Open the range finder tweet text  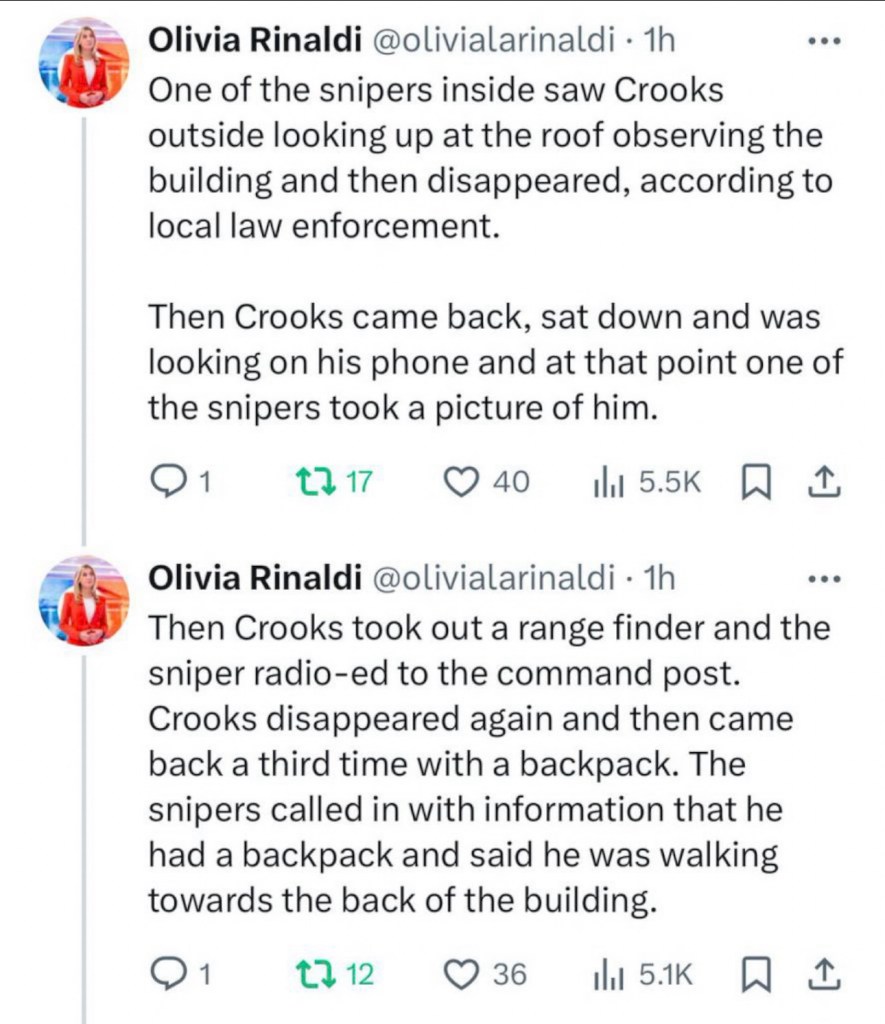tap(470, 765)
